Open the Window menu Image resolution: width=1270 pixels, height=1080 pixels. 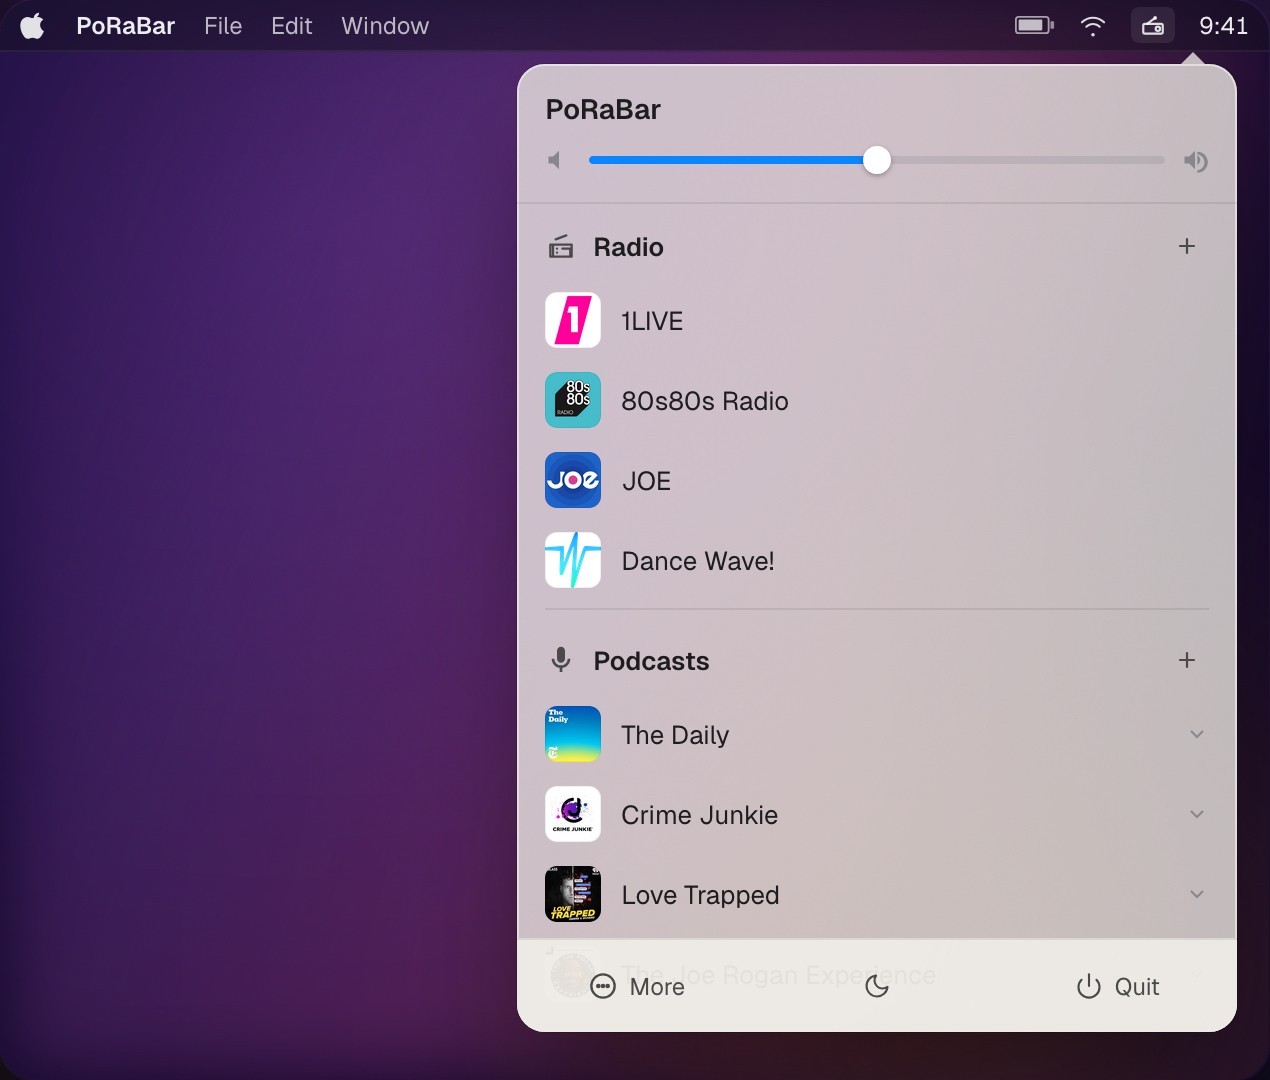[x=385, y=26]
